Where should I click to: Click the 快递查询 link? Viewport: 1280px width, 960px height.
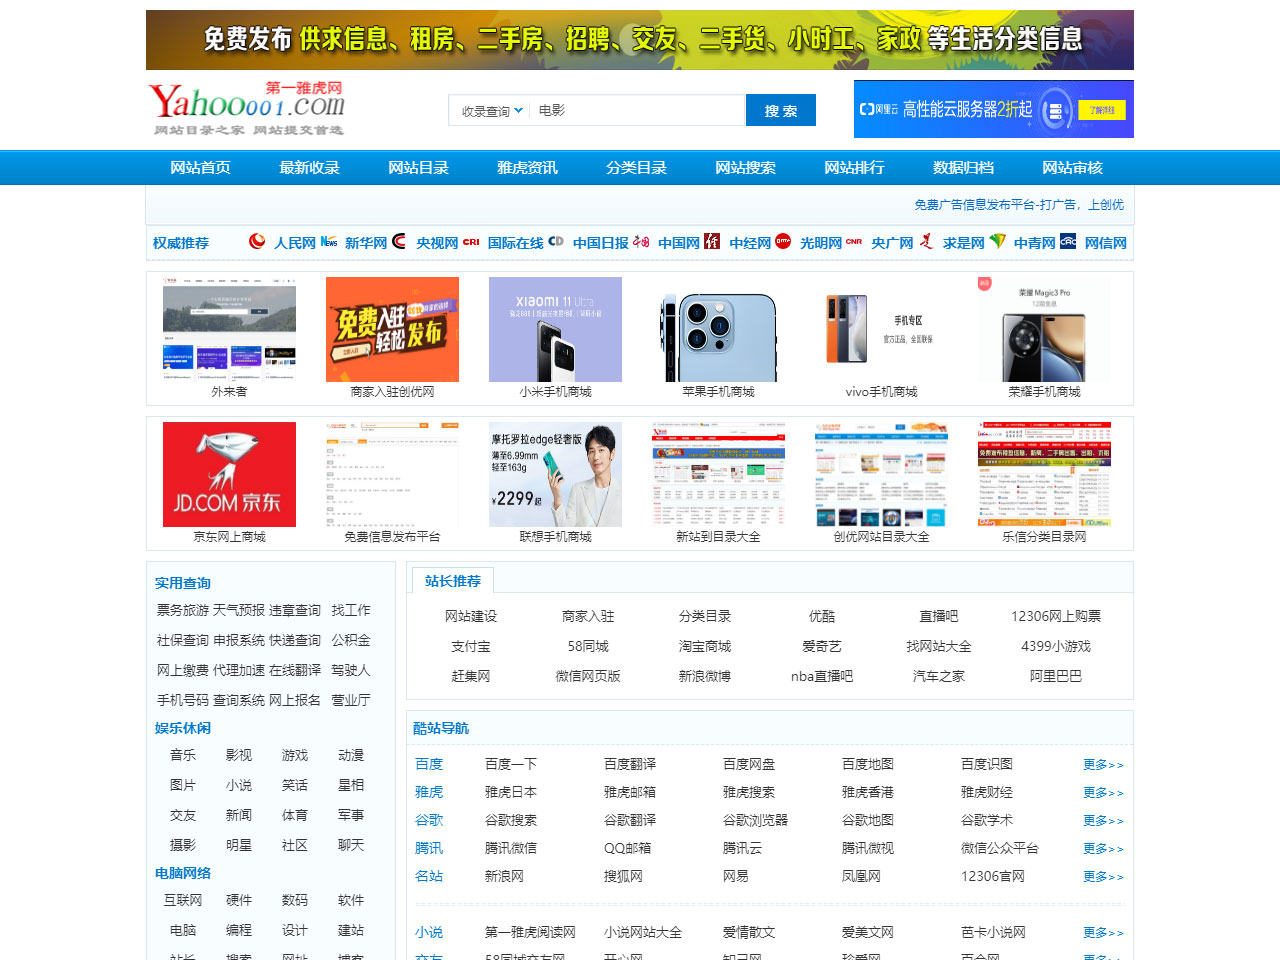295,640
